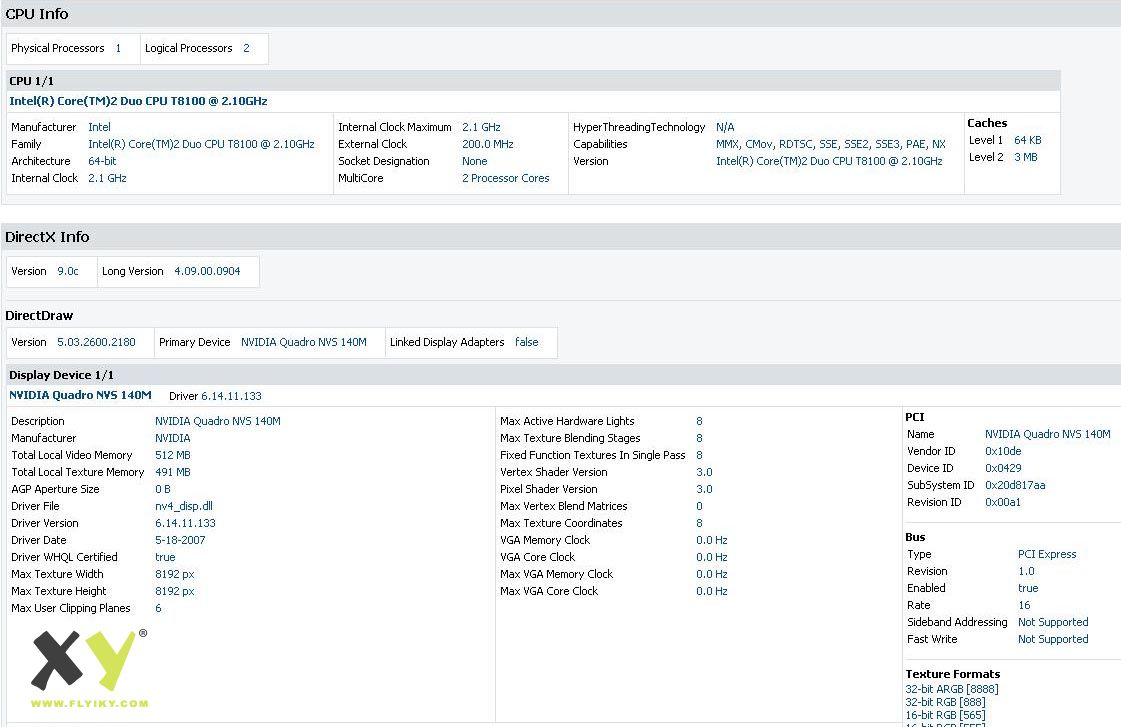
Task: Click the Max Texture Blending Stages value "8"
Action: tap(699, 438)
